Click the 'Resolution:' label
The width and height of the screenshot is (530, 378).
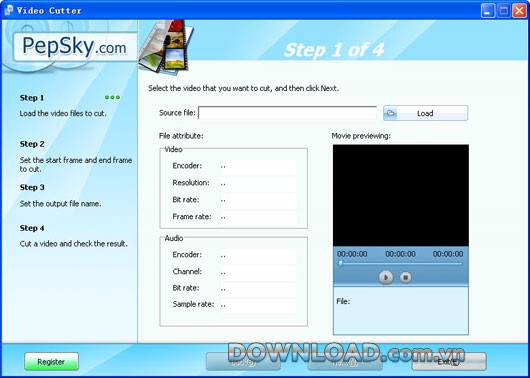pos(191,183)
